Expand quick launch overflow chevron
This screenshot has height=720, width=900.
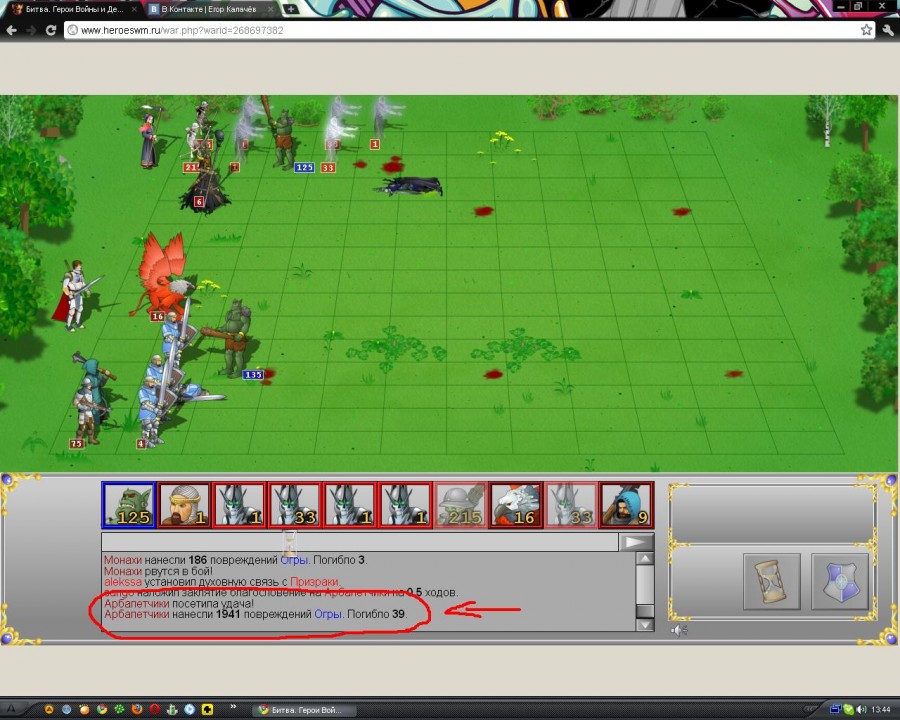[x=233, y=707]
